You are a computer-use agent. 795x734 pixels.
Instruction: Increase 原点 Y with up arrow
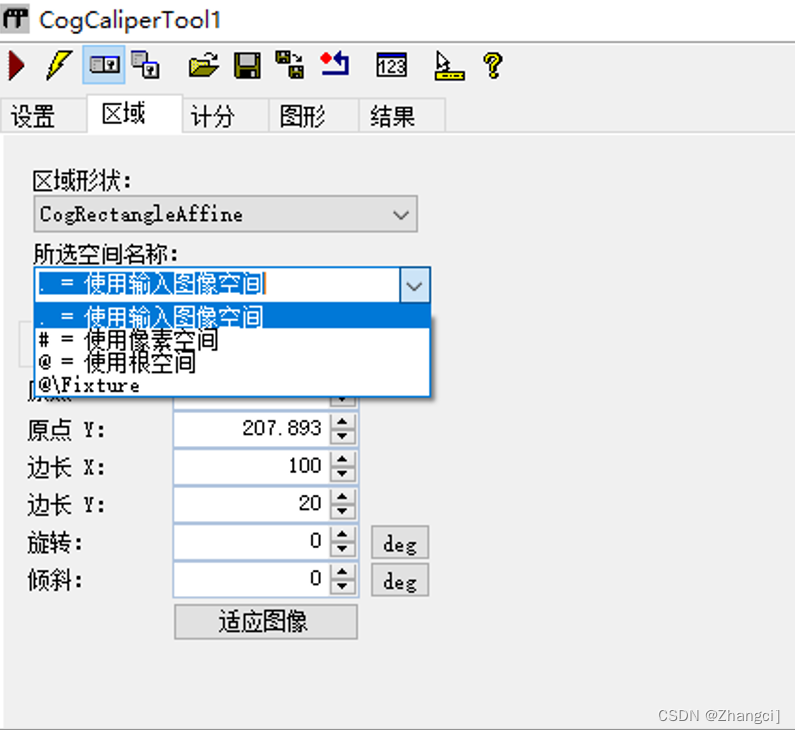coord(342,422)
